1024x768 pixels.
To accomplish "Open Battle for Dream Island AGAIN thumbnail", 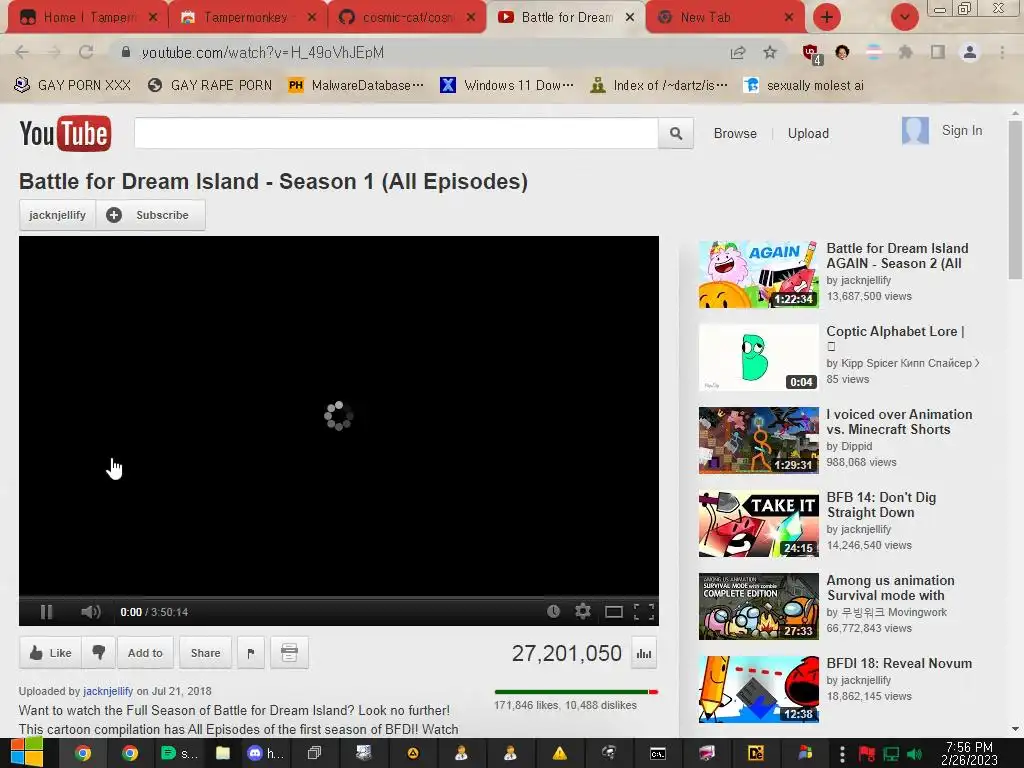I will [758, 274].
